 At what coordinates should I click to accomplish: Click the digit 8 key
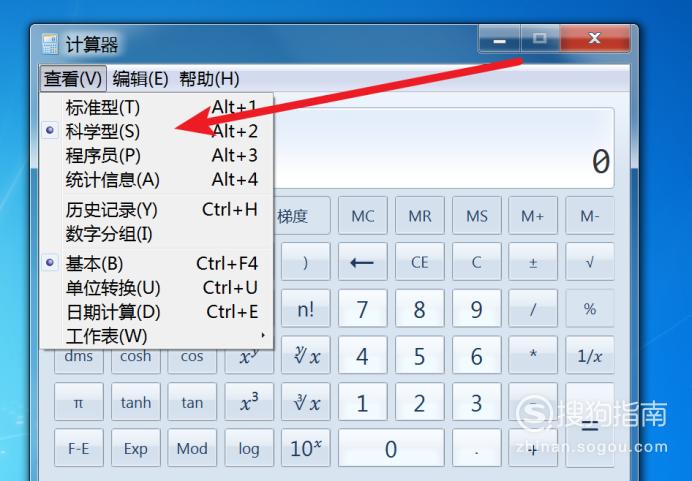[420, 309]
